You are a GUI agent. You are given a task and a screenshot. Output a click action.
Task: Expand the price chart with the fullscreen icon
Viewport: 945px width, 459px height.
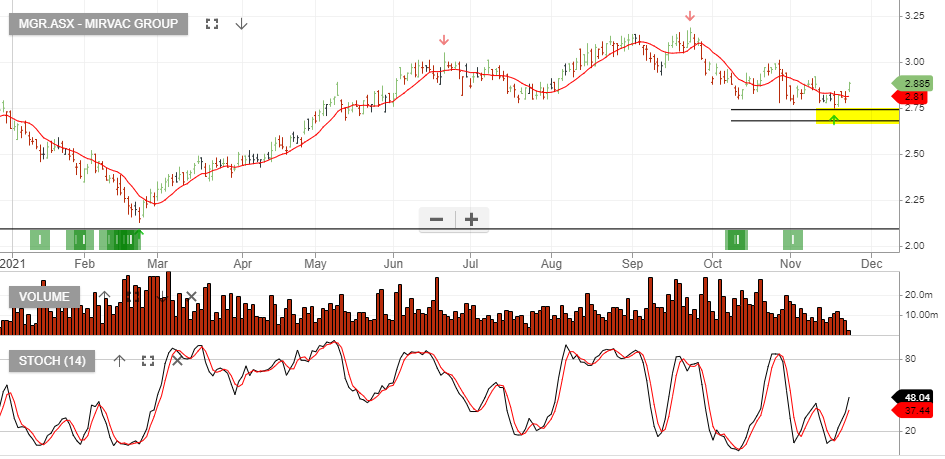click(212, 24)
